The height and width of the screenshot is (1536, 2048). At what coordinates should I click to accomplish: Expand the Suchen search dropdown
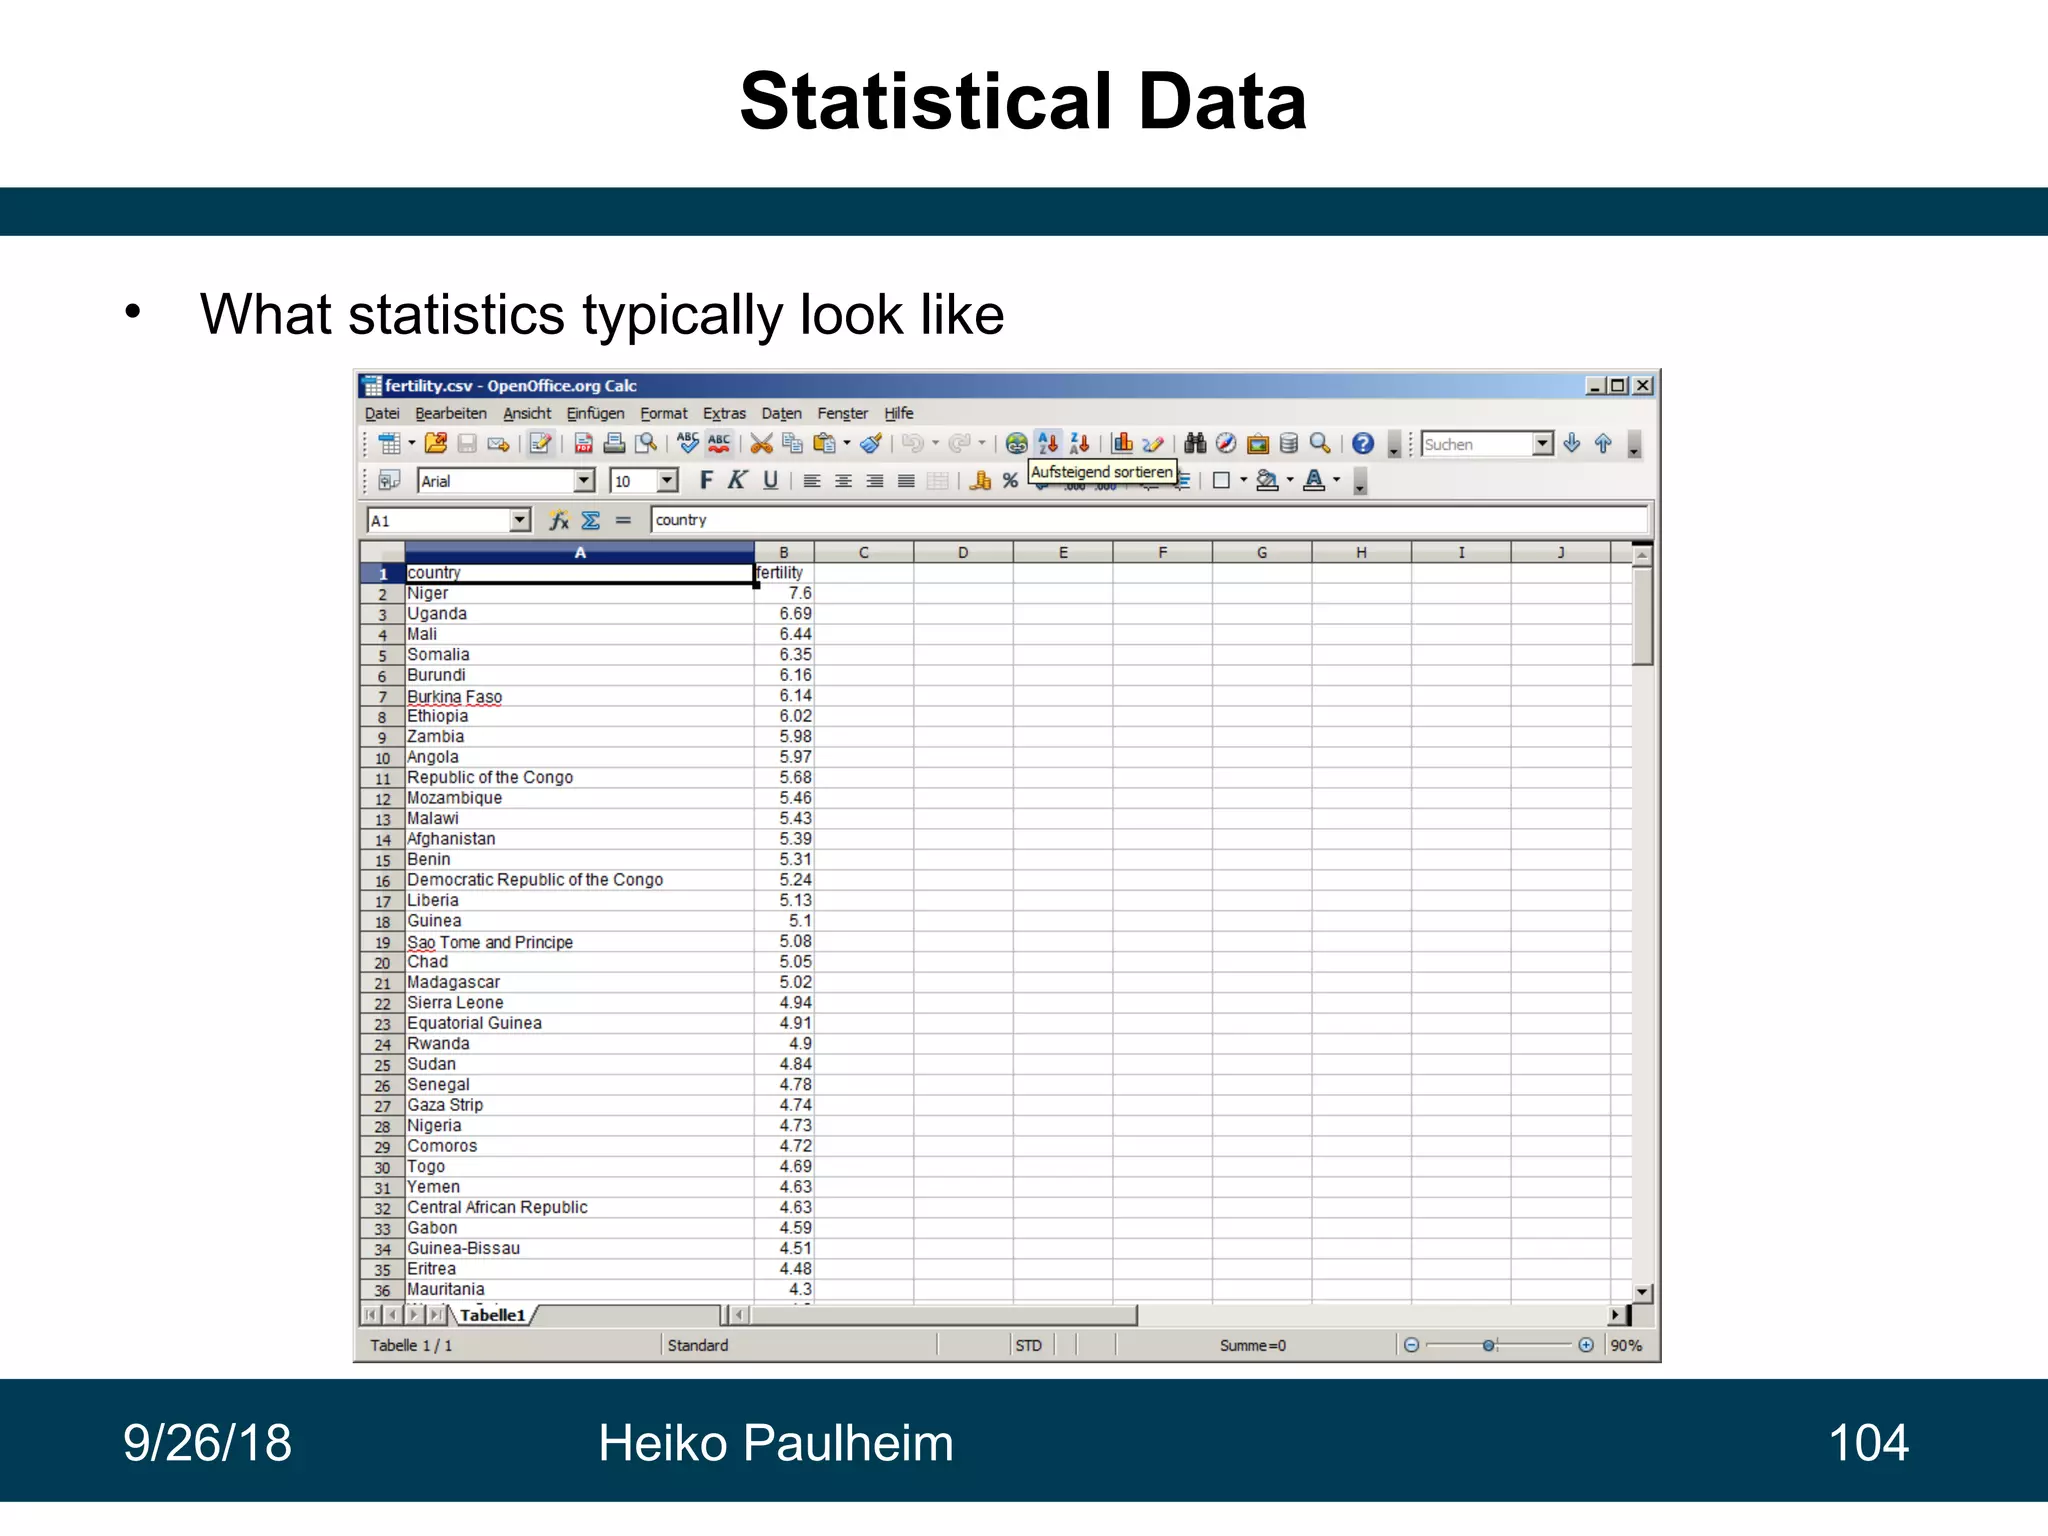[x=1543, y=444]
